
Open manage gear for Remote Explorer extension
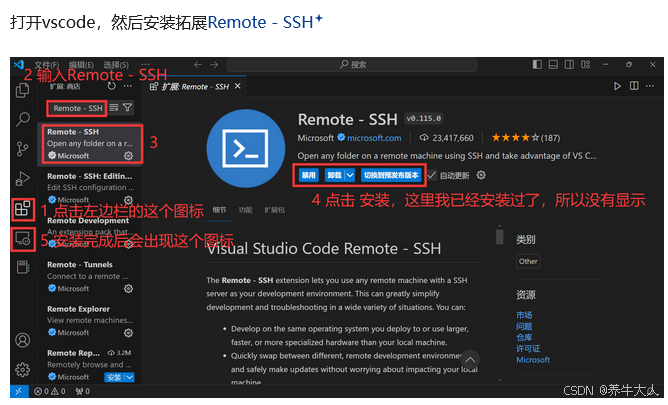point(128,333)
